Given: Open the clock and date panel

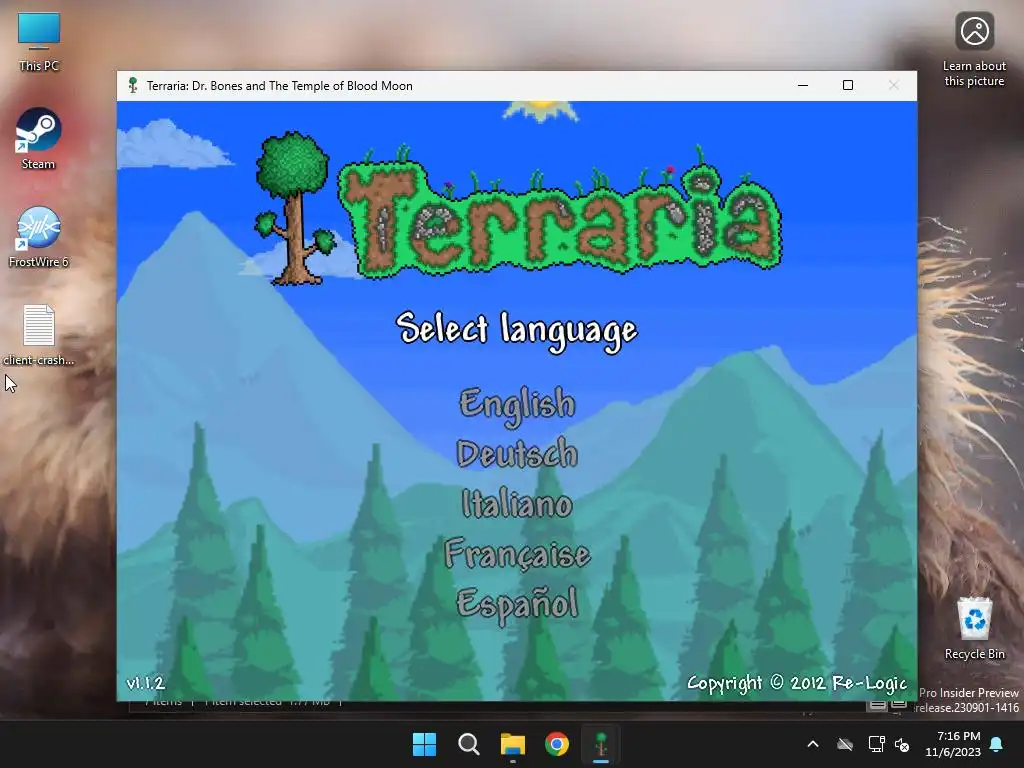Looking at the screenshot, I should click(x=953, y=744).
